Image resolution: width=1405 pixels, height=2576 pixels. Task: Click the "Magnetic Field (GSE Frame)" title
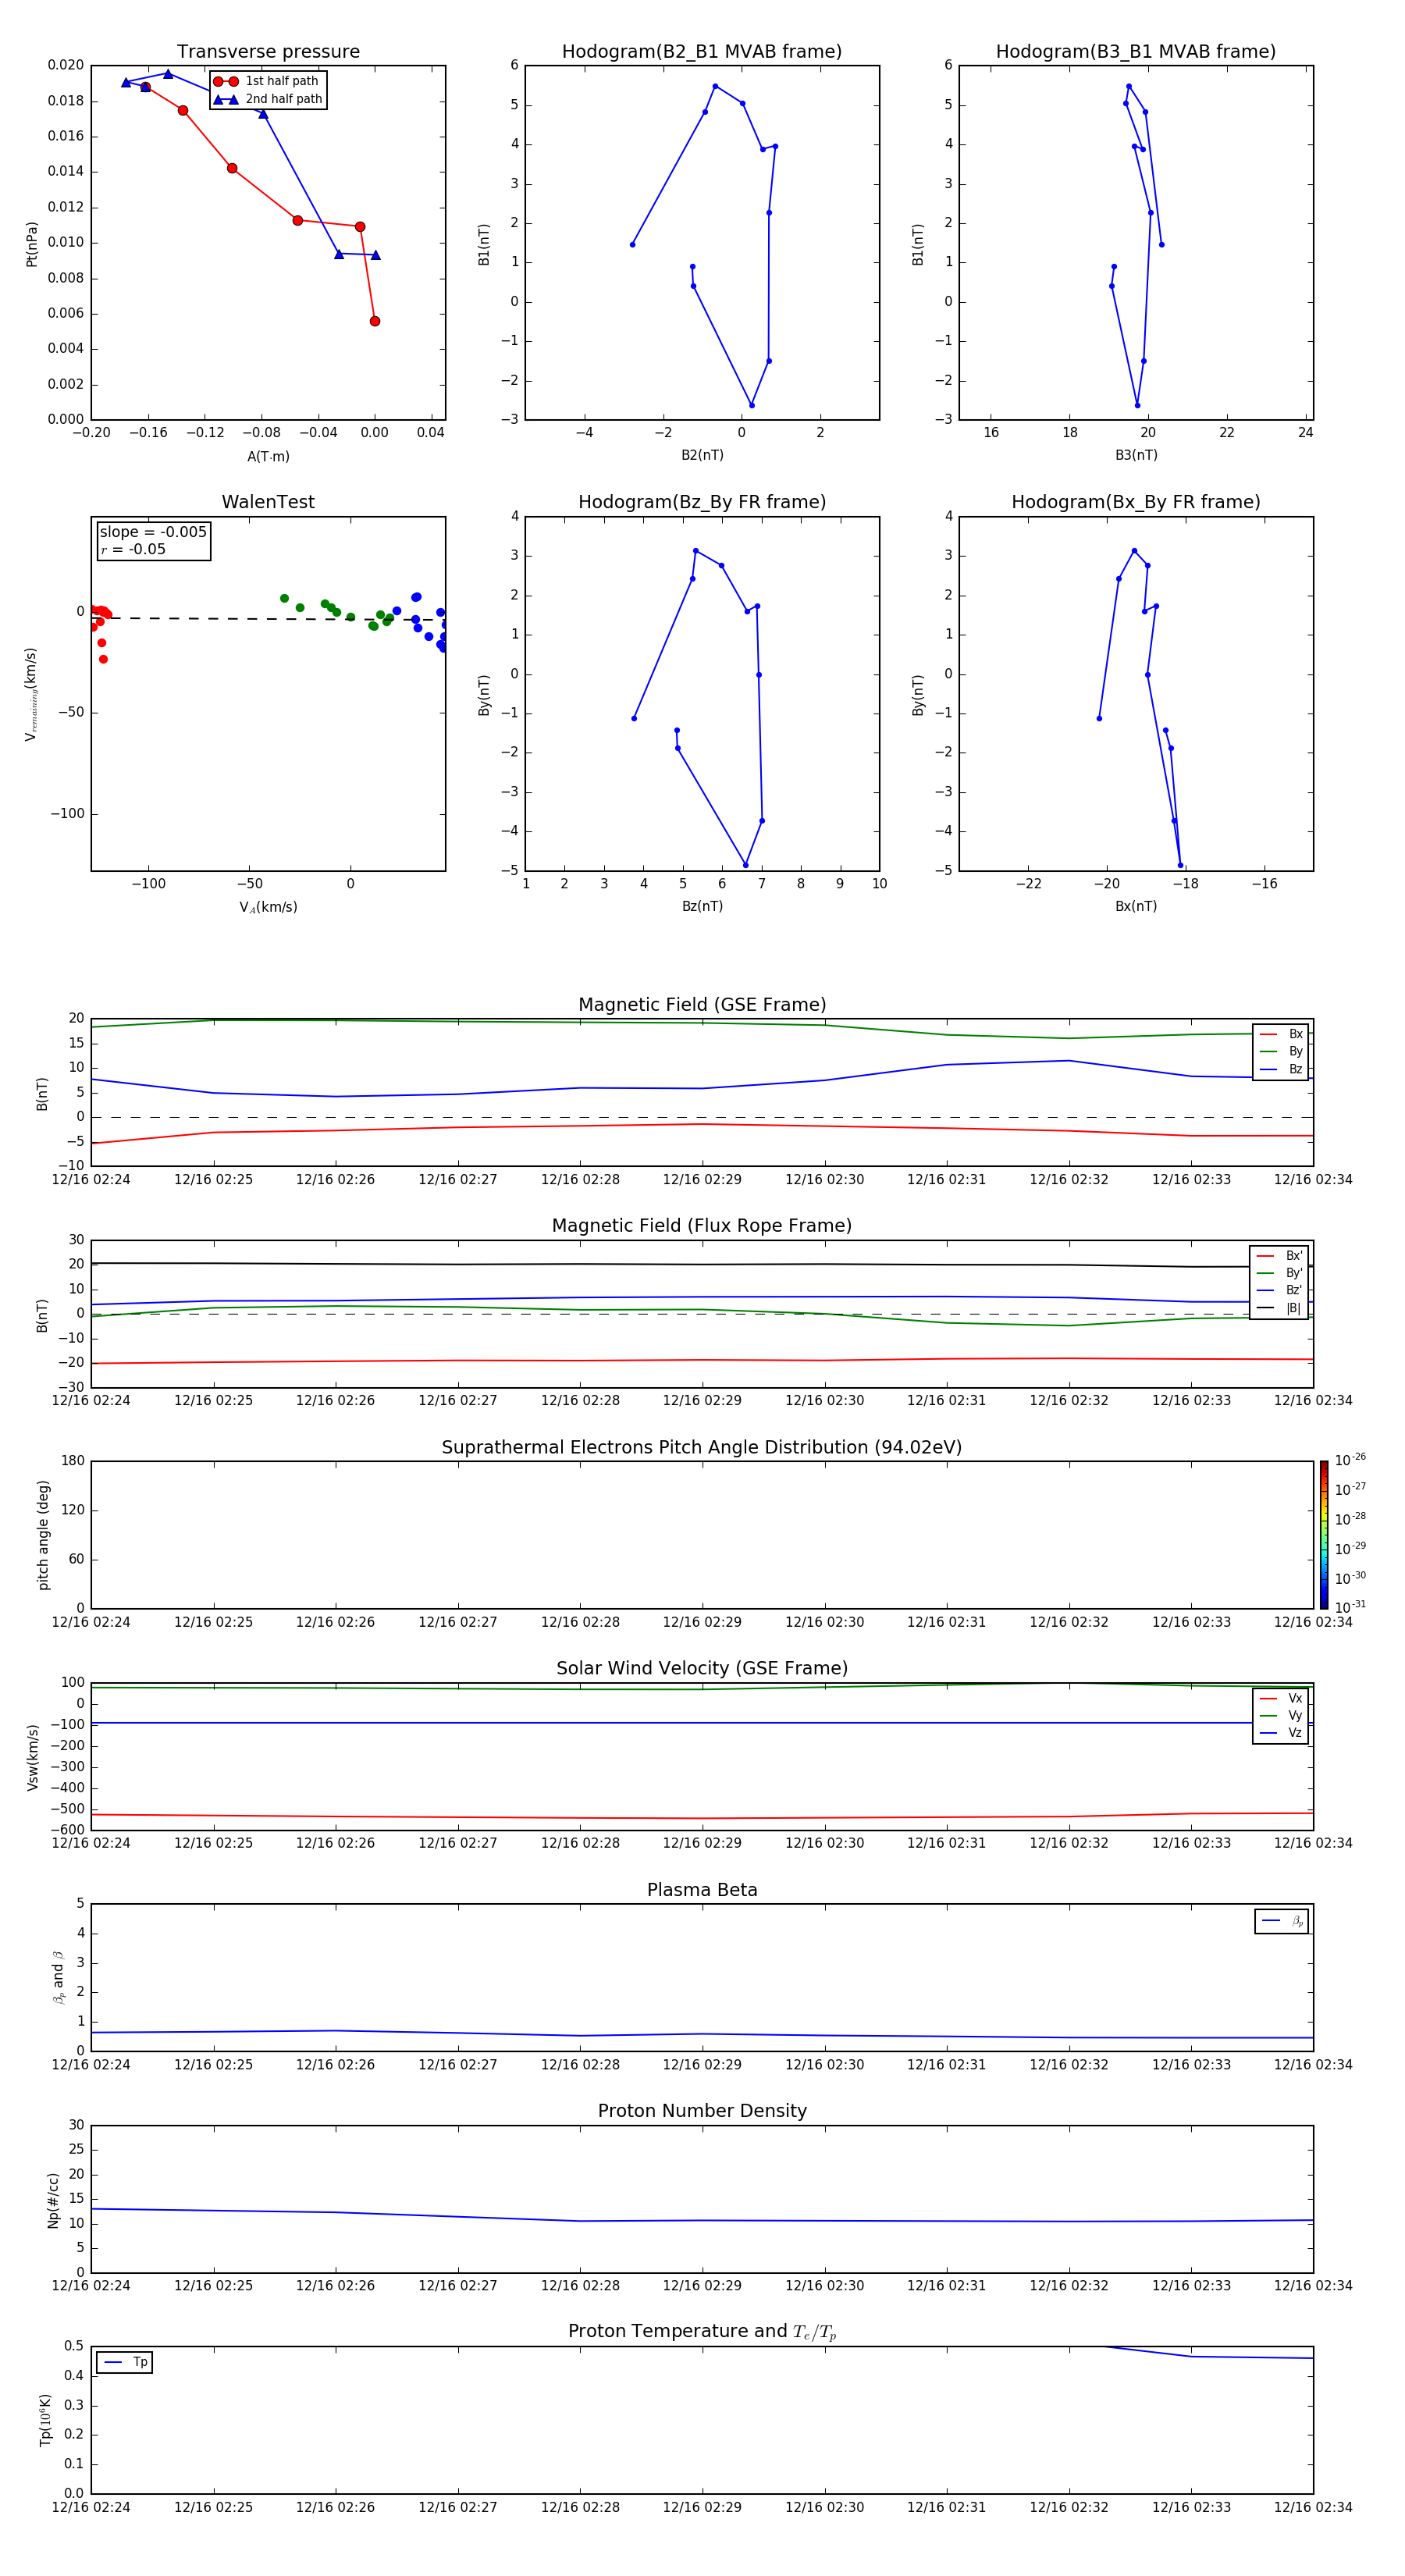click(702, 1005)
